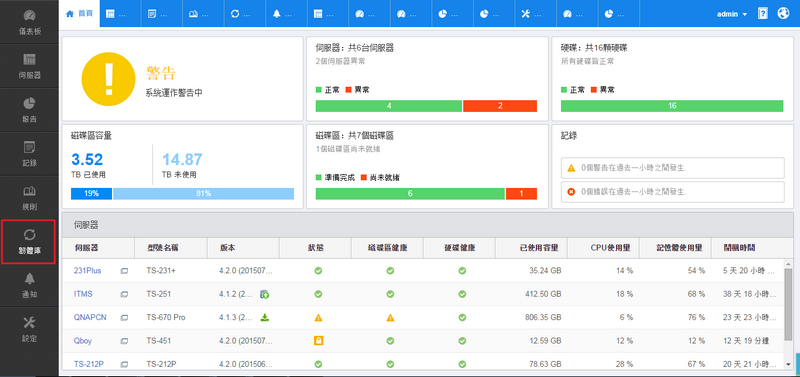800x377 pixels.
Task: Open the ITMS server link
Action: (x=83, y=294)
